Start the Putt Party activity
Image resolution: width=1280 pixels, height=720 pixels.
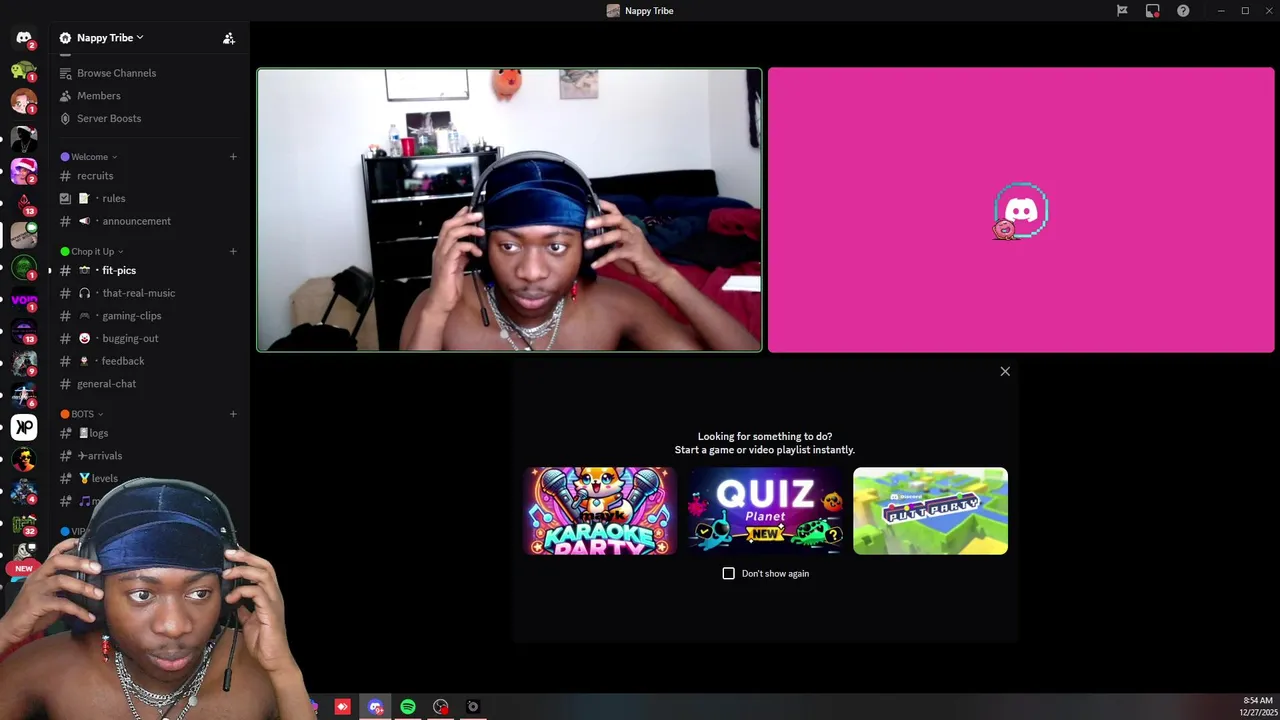tap(930, 511)
